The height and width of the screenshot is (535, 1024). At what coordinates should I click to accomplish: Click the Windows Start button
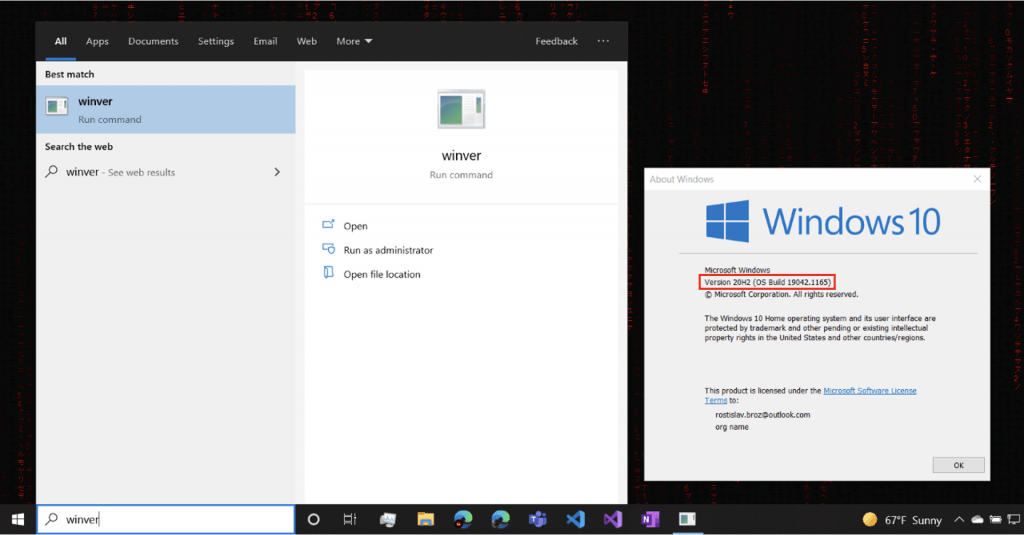(17, 519)
